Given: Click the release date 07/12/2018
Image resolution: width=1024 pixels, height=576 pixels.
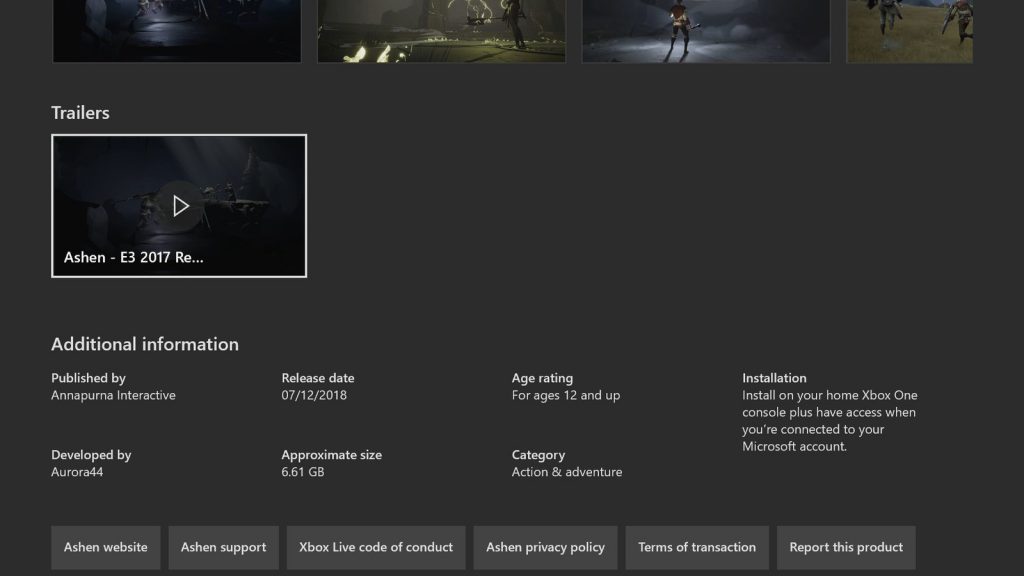Looking at the screenshot, I should pyautogui.click(x=313, y=395).
